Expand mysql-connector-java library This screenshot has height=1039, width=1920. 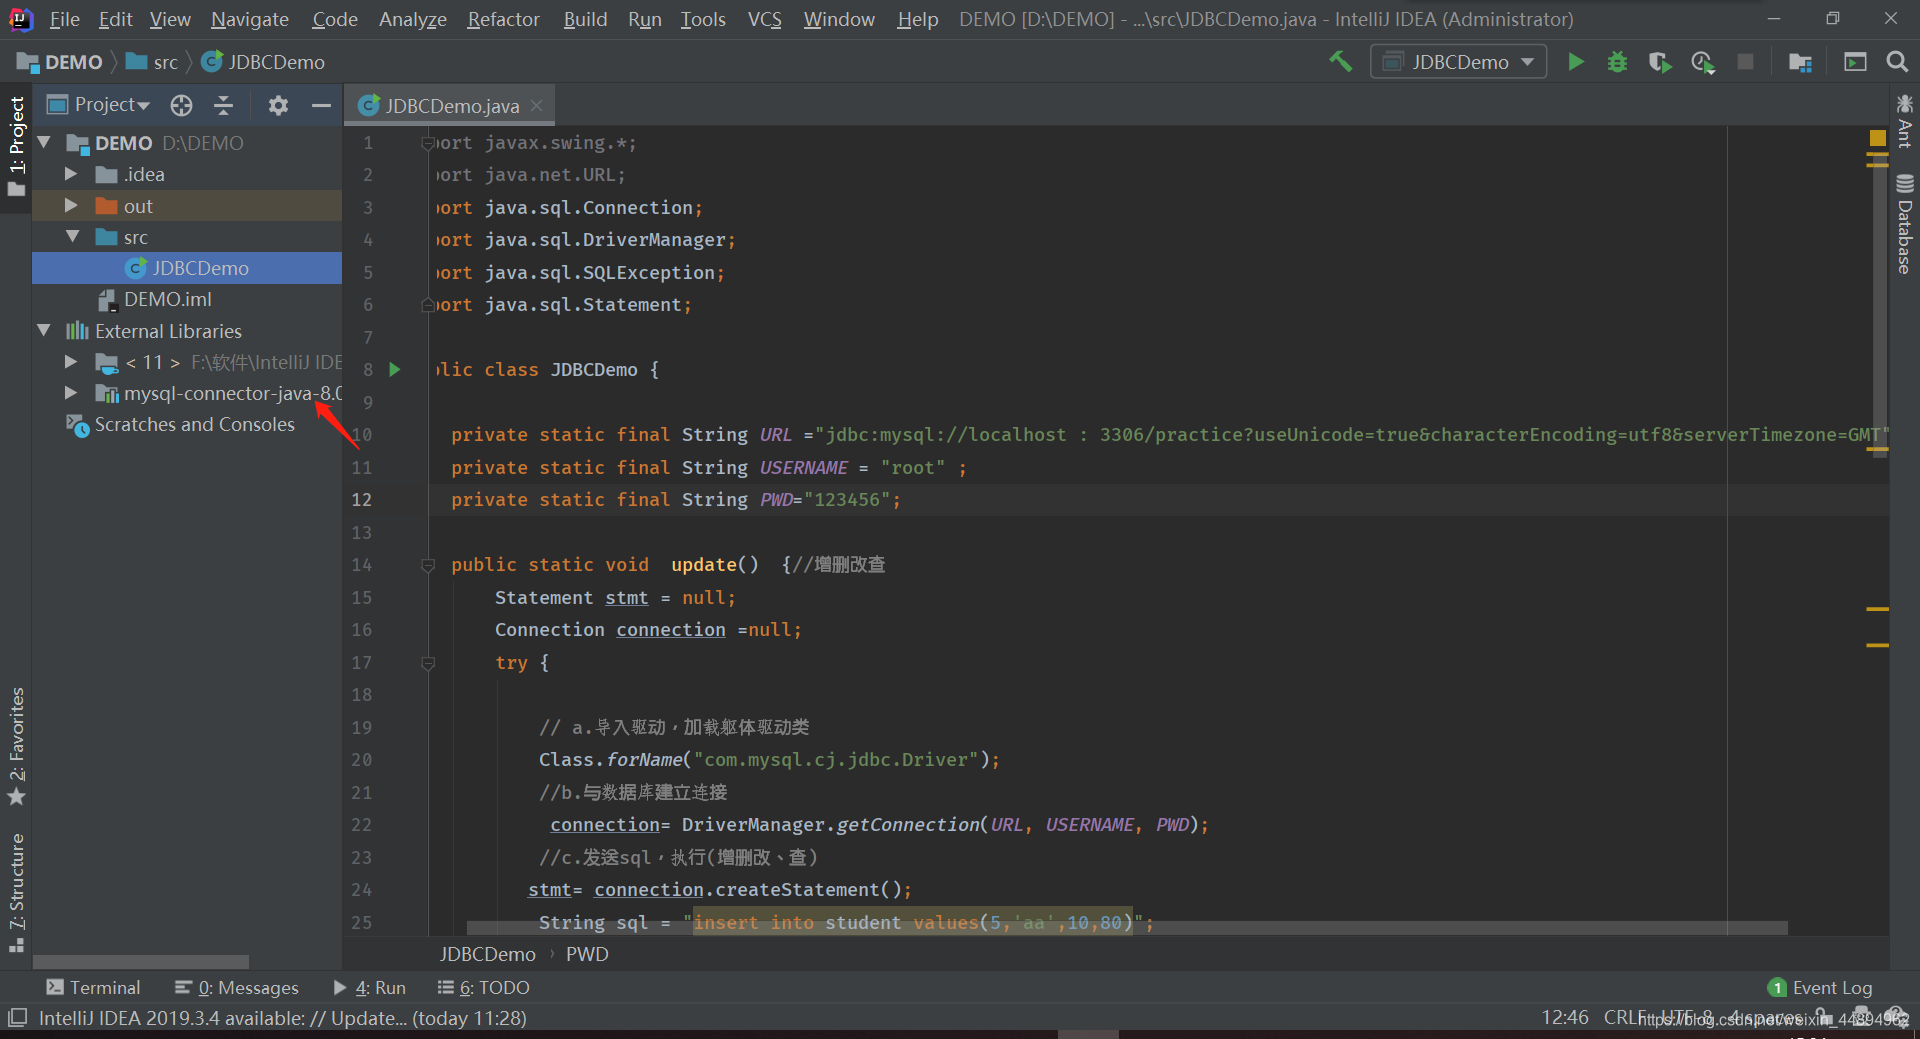[71, 393]
